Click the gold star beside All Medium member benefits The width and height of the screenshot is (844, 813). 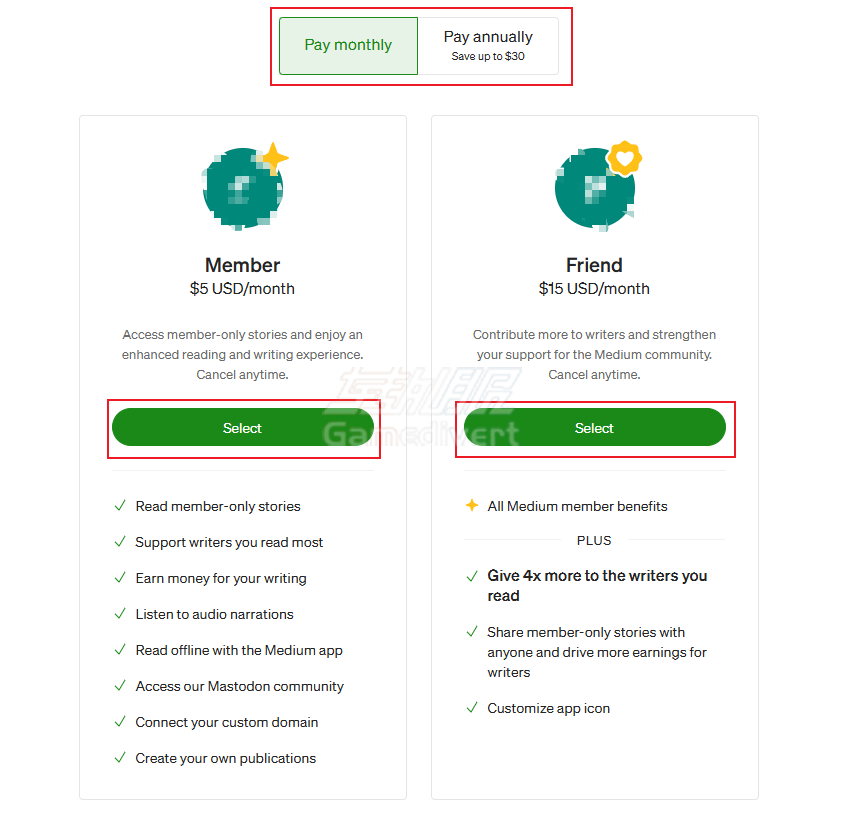tap(471, 506)
